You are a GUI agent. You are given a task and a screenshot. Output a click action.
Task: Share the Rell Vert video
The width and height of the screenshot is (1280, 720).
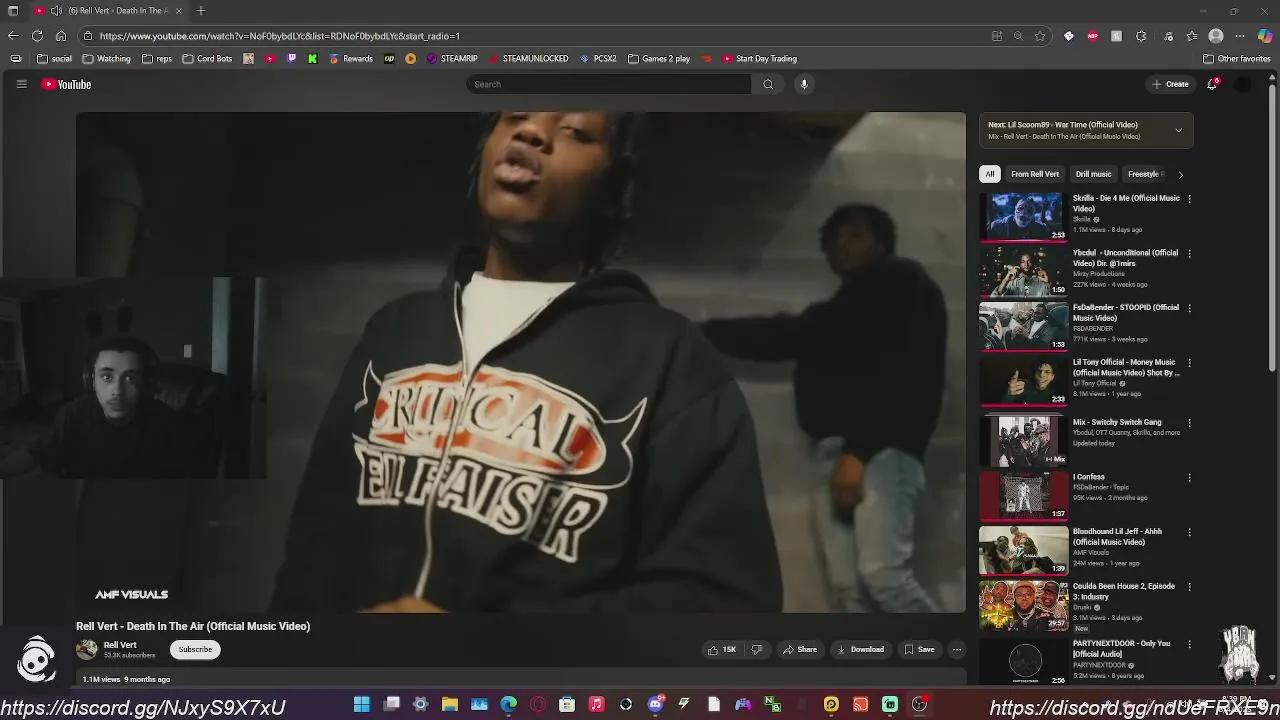point(800,650)
